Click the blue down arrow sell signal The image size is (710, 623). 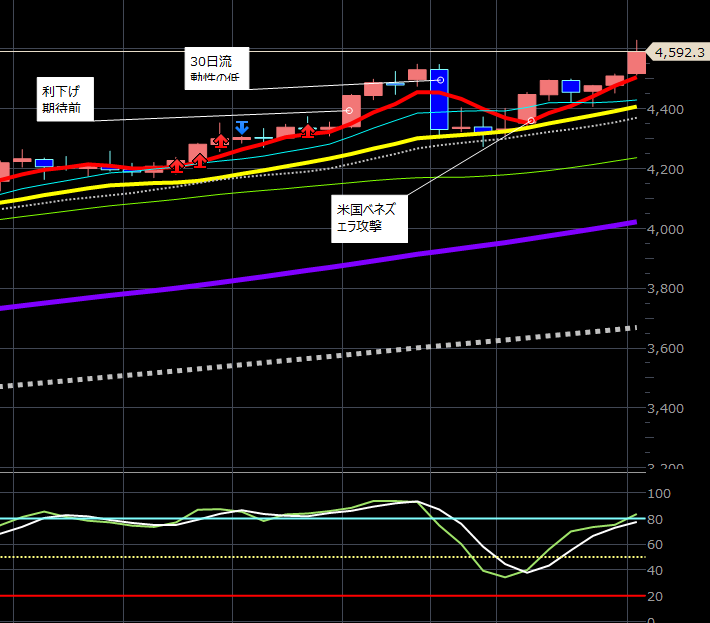[242, 127]
